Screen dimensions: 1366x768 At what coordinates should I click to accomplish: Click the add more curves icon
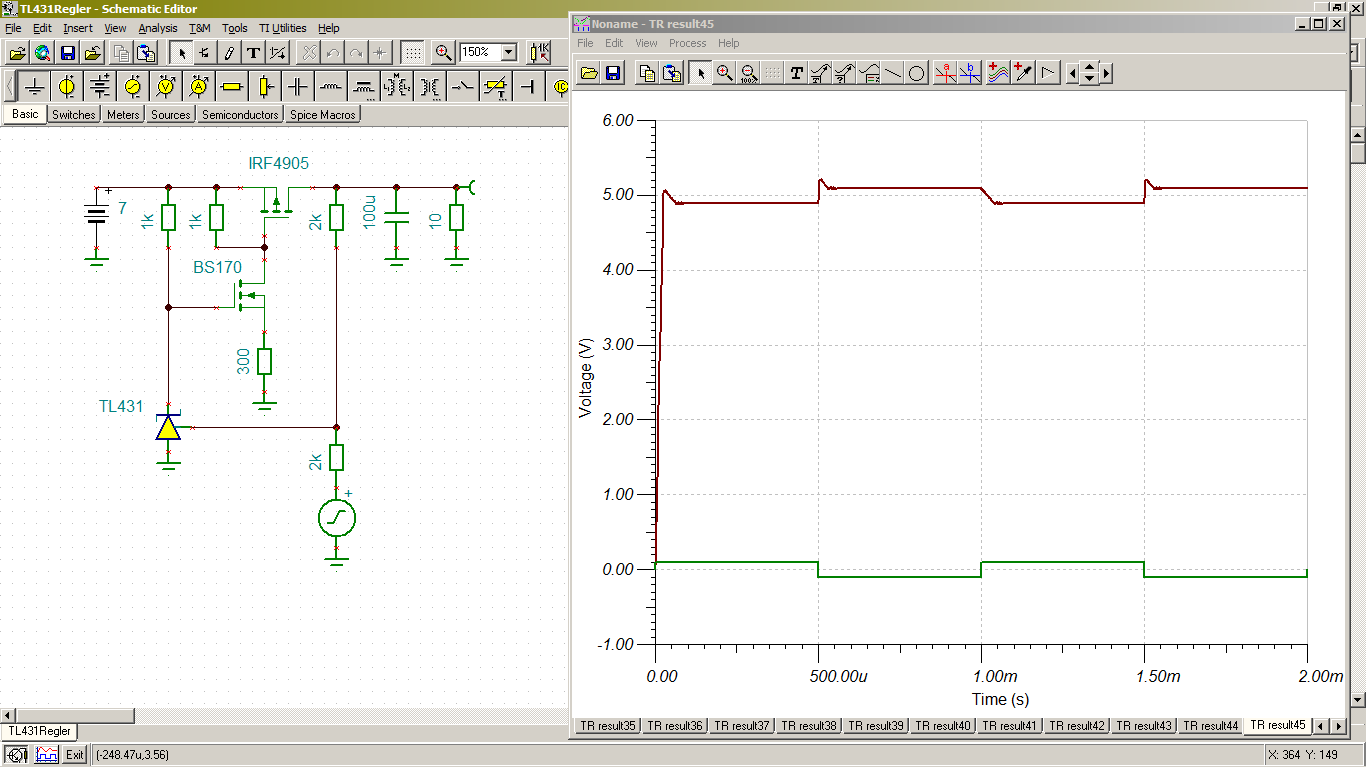click(998, 72)
